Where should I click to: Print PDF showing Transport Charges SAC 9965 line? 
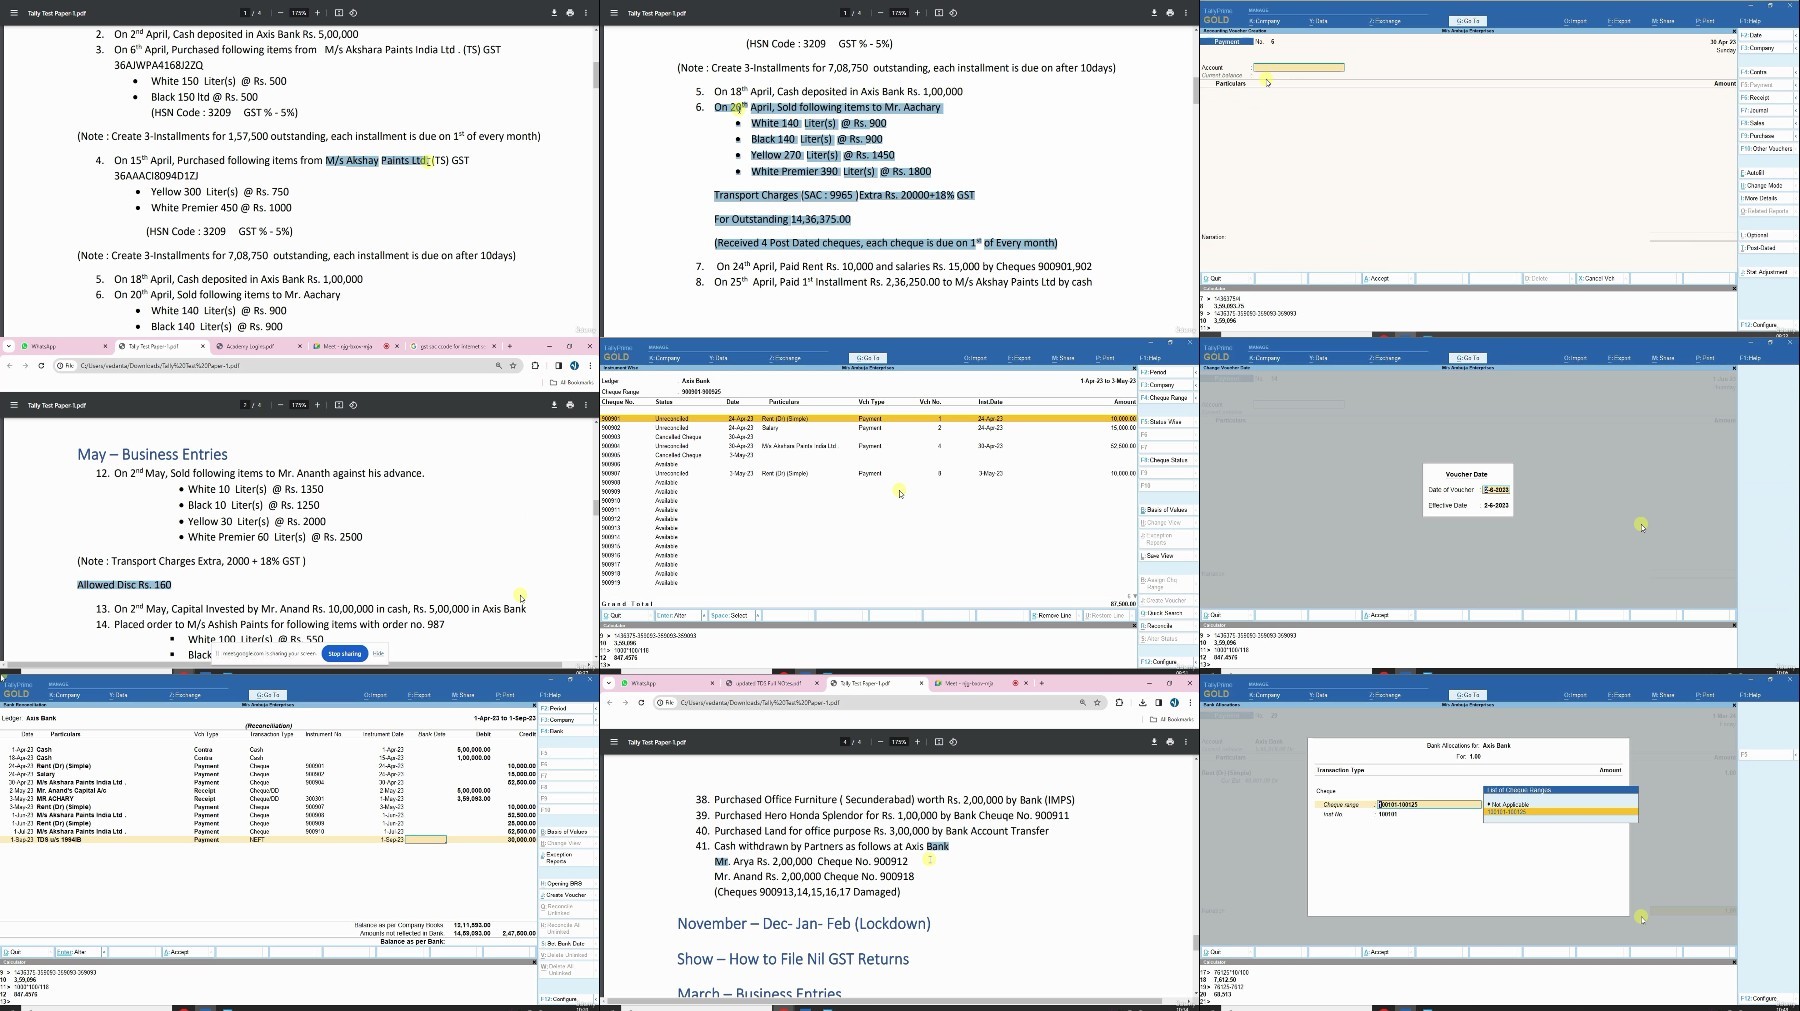[x=1170, y=13]
